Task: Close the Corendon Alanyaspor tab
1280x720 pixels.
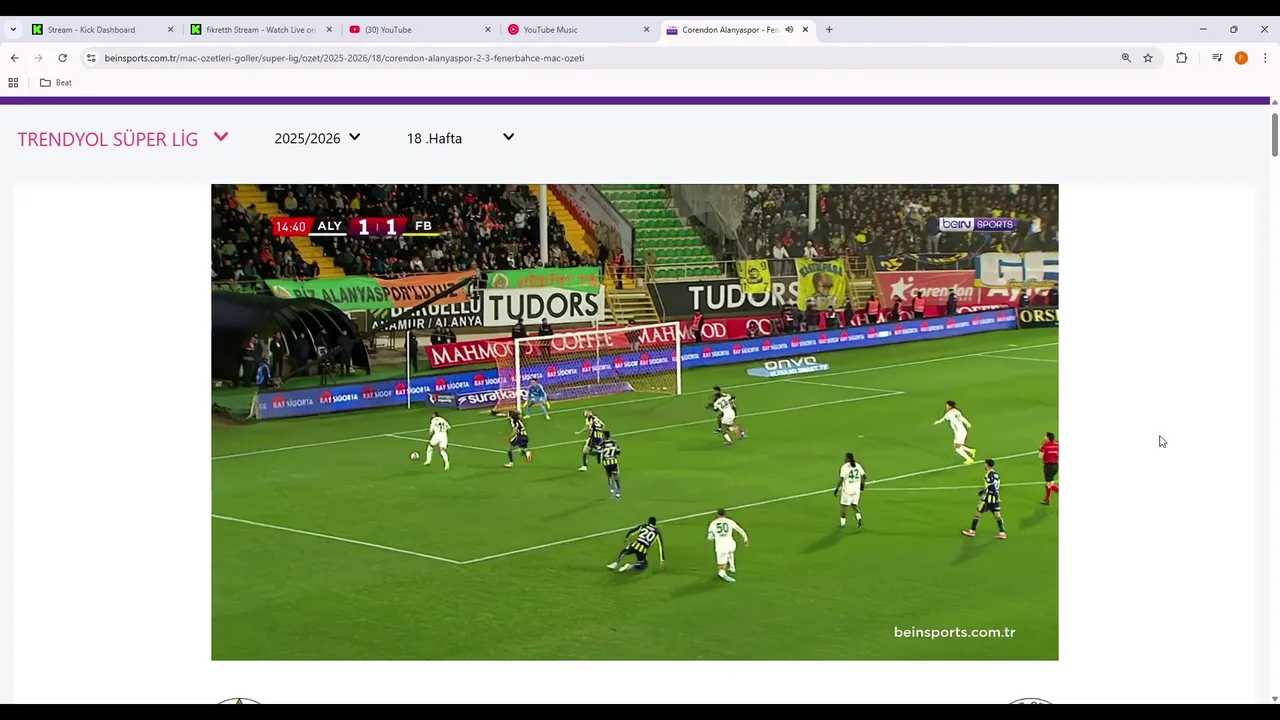Action: click(x=805, y=30)
